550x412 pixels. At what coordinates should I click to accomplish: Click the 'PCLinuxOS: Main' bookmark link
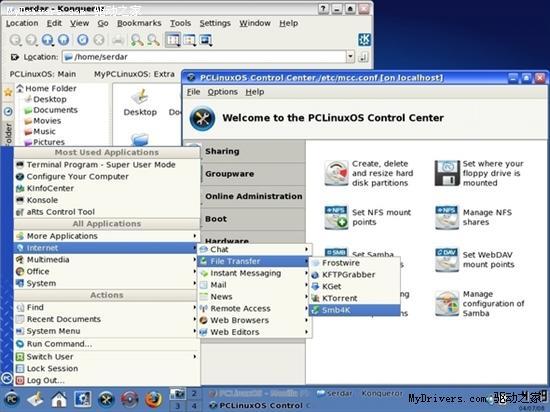click(x=42, y=74)
